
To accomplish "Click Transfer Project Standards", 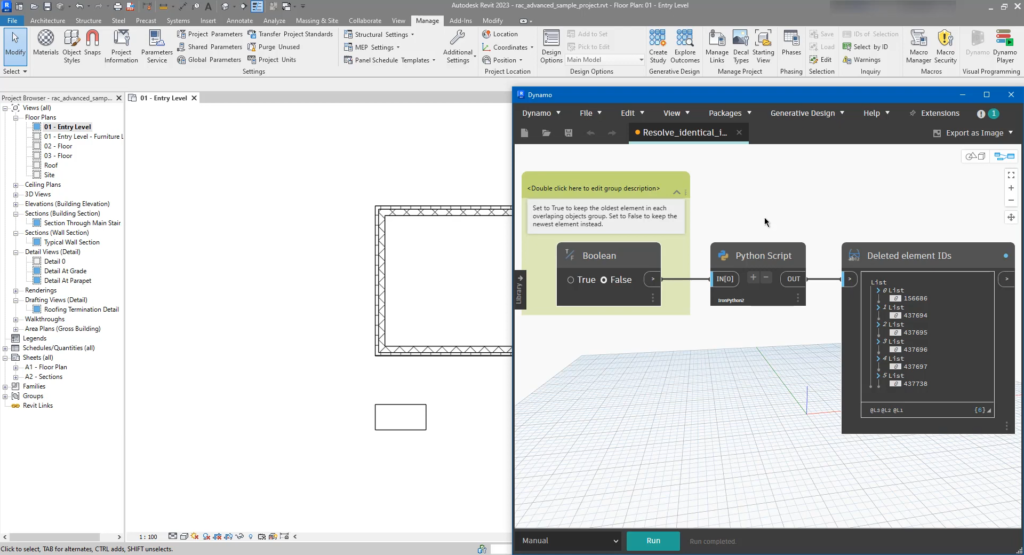I will click(290, 34).
